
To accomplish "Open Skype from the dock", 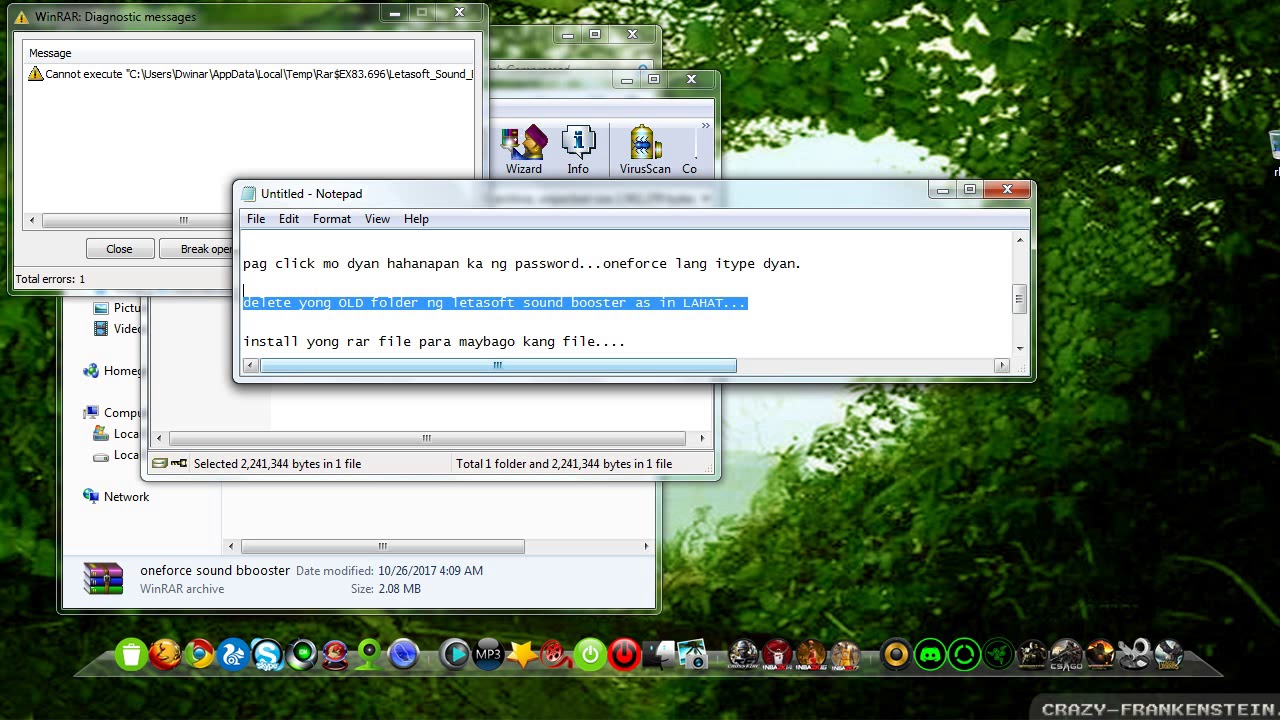I will tap(267, 655).
